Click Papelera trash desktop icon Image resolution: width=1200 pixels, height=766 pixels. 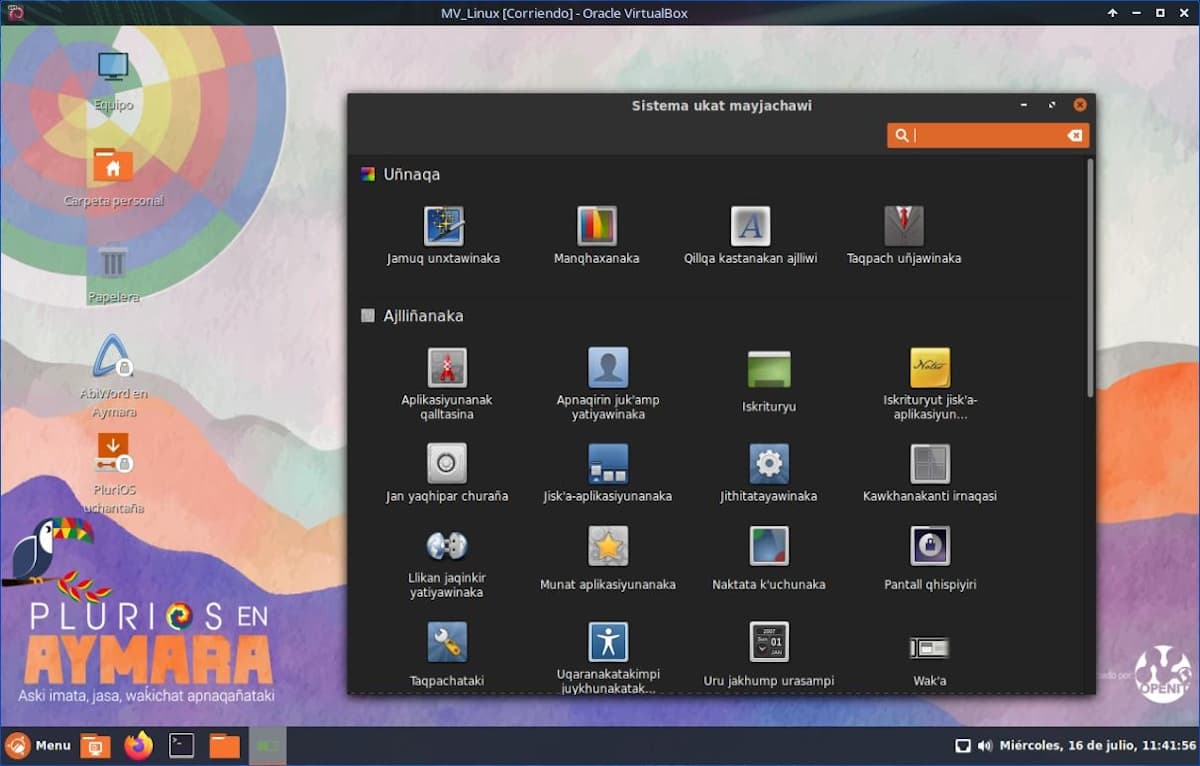(x=113, y=262)
